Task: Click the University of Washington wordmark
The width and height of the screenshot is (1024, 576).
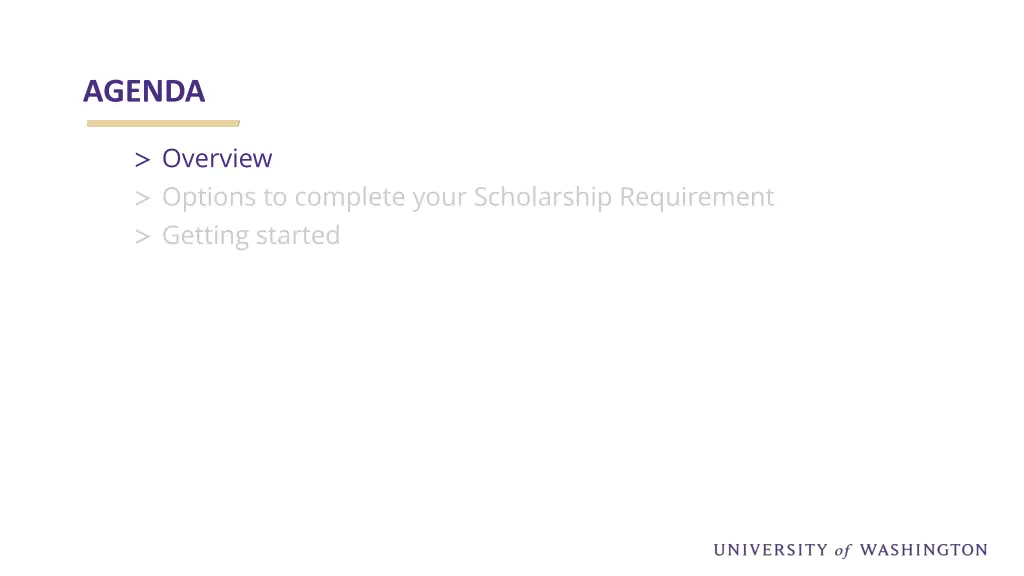Action: tap(850, 550)
